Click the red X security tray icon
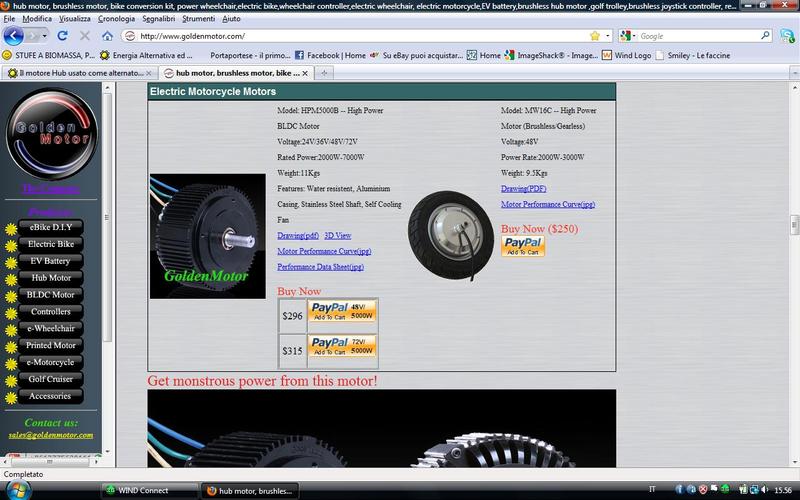The width and height of the screenshot is (800, 500). point(703,489)
